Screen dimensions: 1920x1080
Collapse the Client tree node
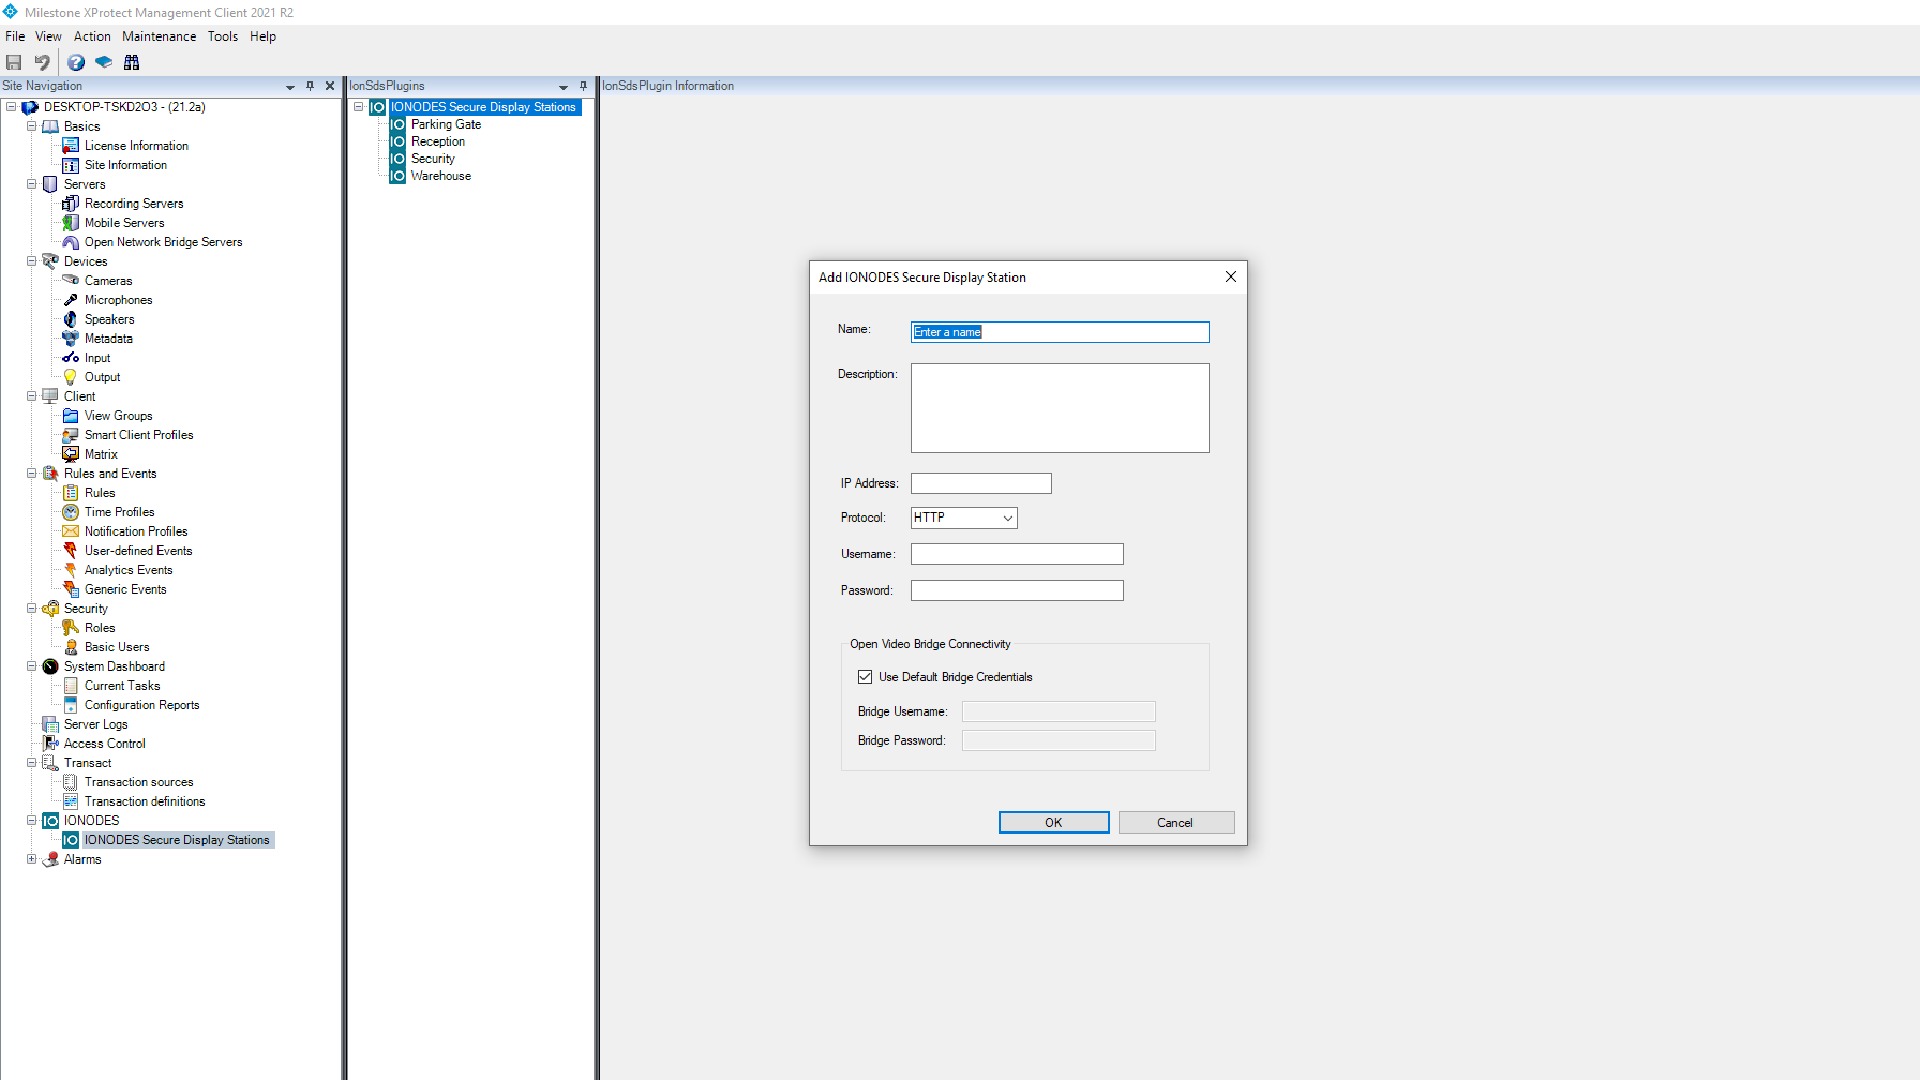(31, 397)
